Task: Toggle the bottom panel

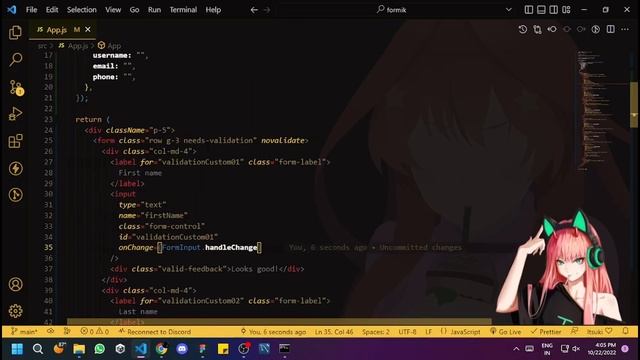Action: [x=541, y=9]
